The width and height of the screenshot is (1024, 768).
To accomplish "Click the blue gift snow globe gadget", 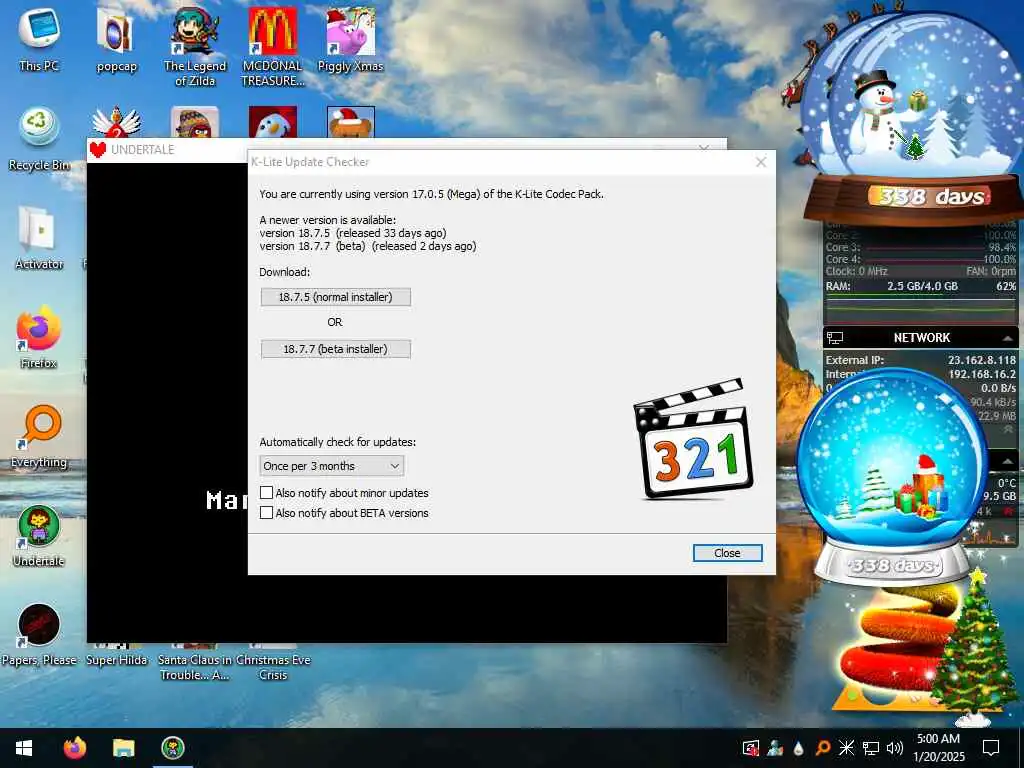I will click(891, 475).
